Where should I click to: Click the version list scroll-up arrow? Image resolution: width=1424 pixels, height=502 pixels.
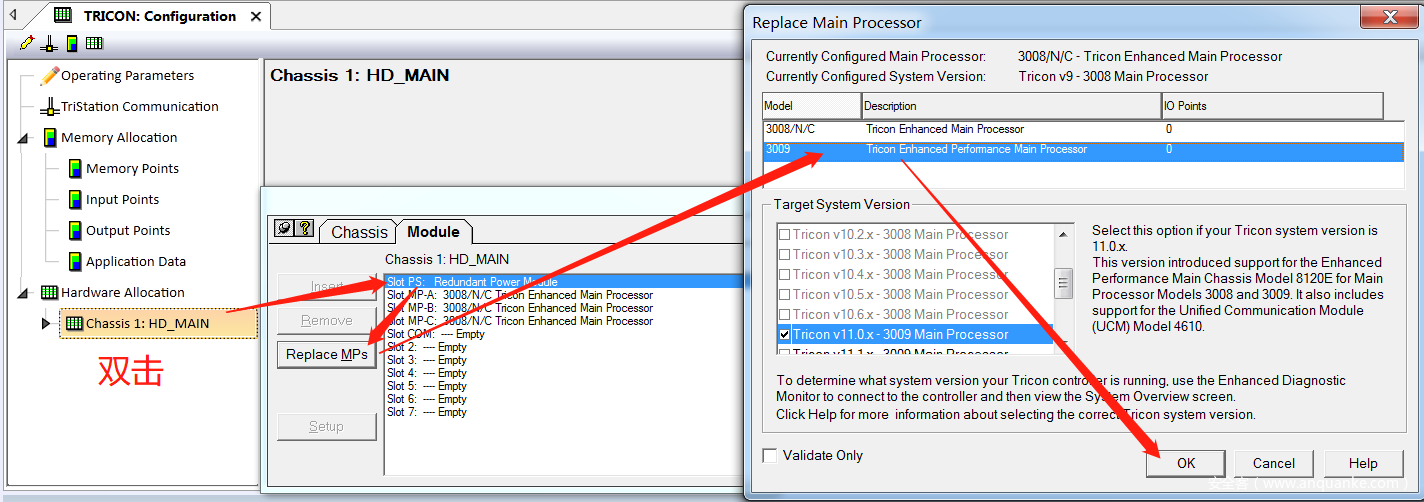(1064, 234)
